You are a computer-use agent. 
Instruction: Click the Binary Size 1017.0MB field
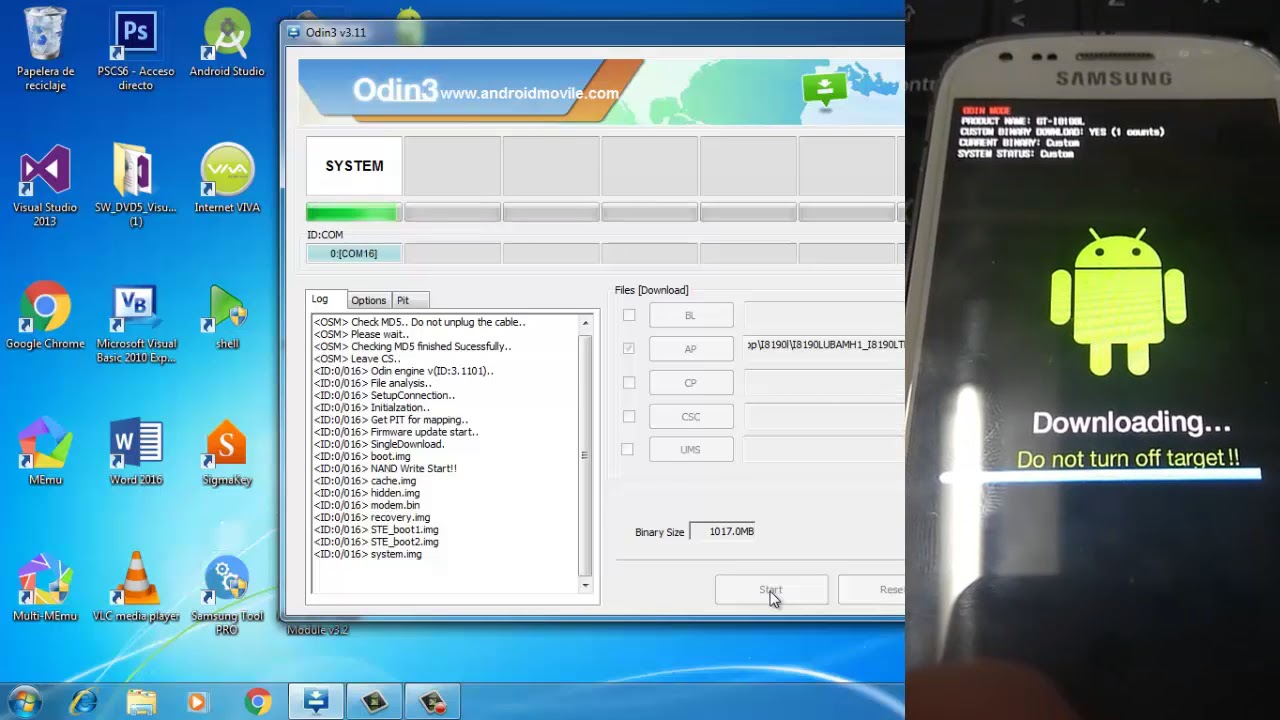click(x=722, y=531)
